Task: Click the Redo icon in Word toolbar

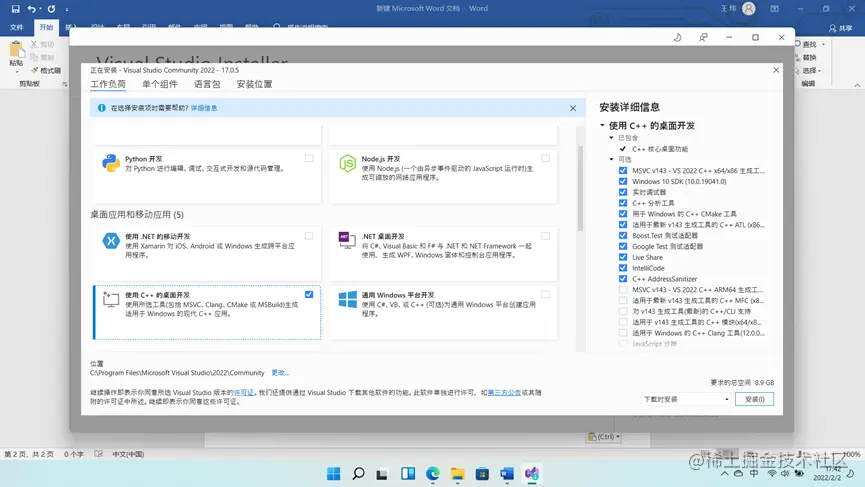Action: point(51,9)
